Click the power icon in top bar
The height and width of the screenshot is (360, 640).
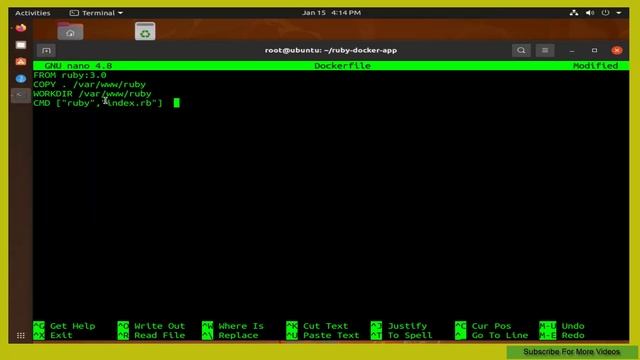point(605,13)
